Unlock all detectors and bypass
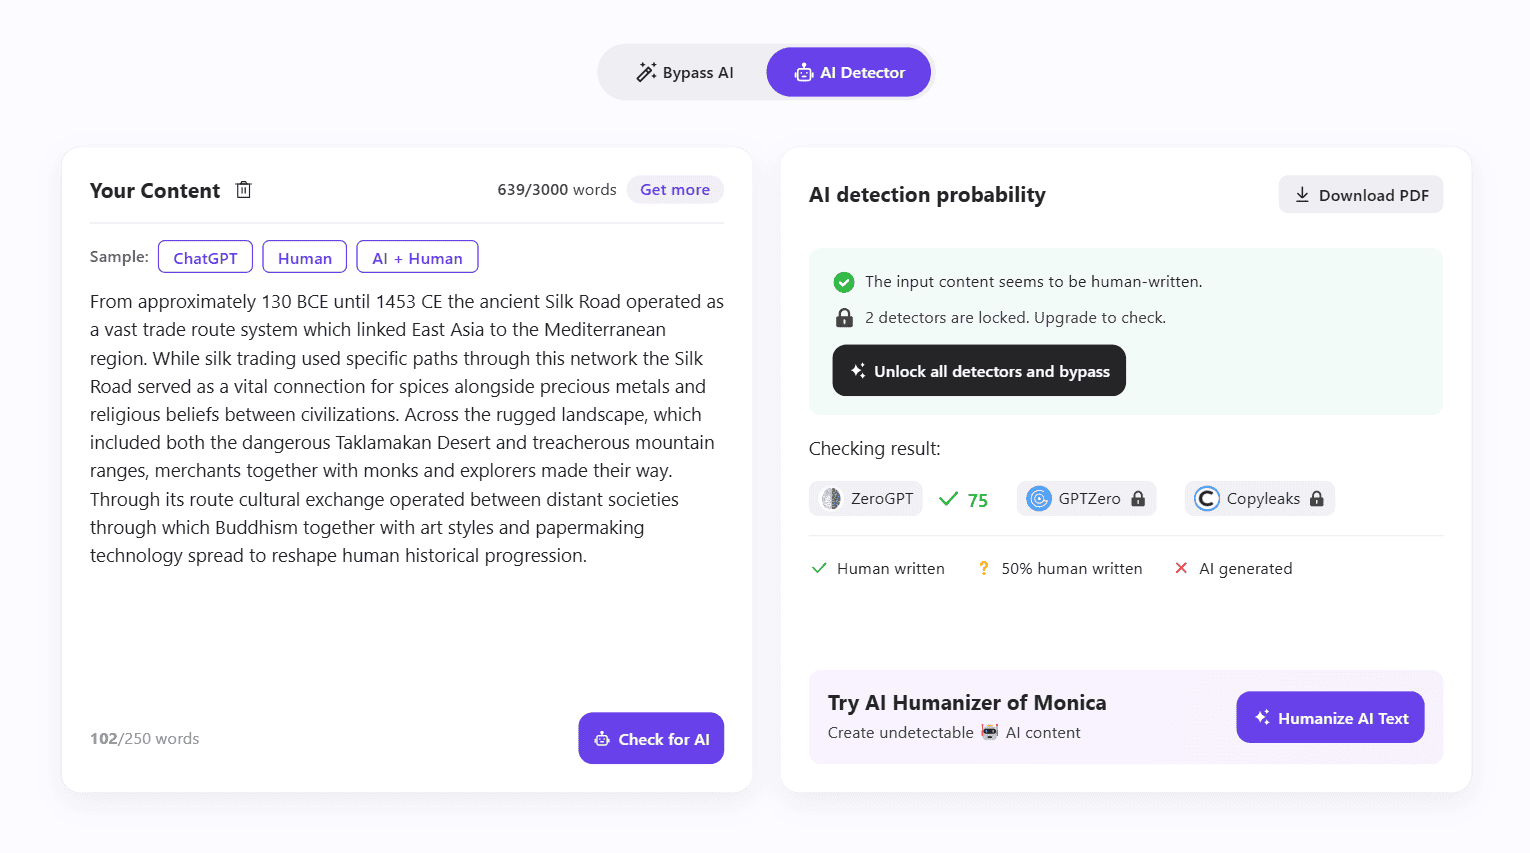The image size is (1530, 853). [x=979, y=371]
